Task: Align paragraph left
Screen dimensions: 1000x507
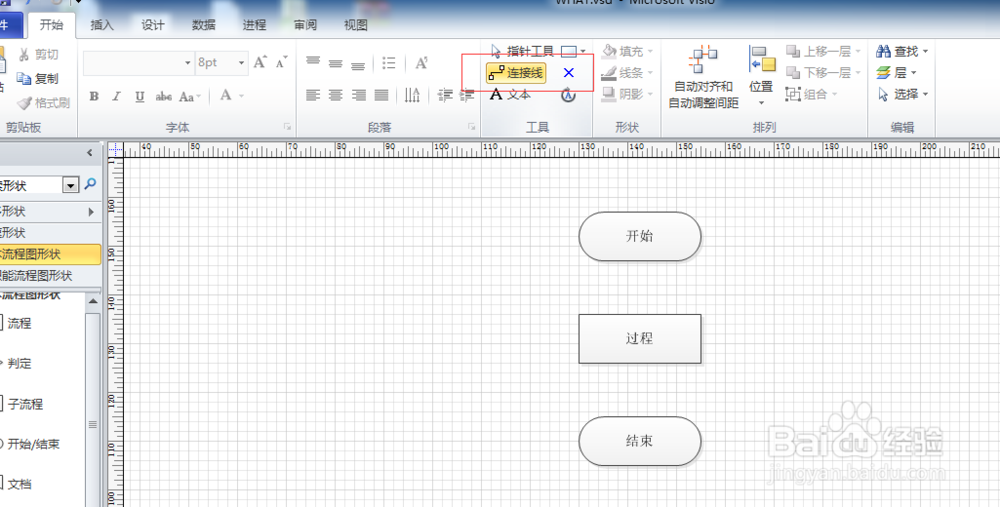Action: coord(312,95)
